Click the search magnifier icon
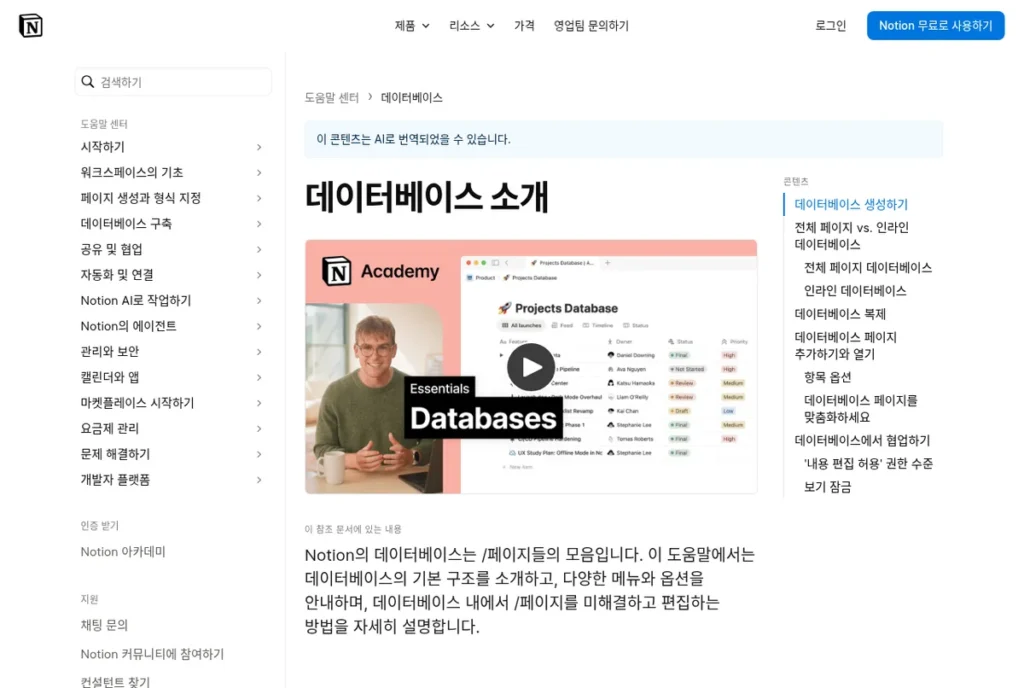The width and height of the screenshot is (1024, 688). (88, 82)
